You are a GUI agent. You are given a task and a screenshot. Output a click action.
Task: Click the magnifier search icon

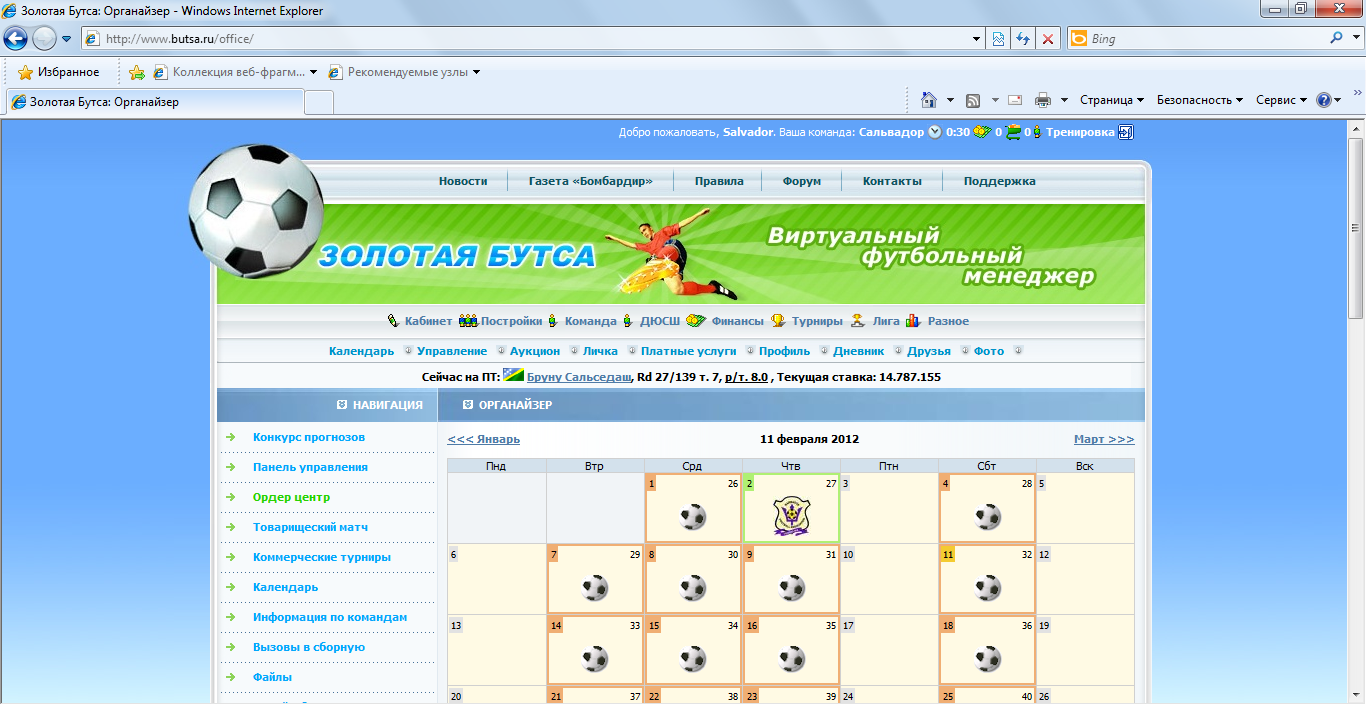[1335, 39]
